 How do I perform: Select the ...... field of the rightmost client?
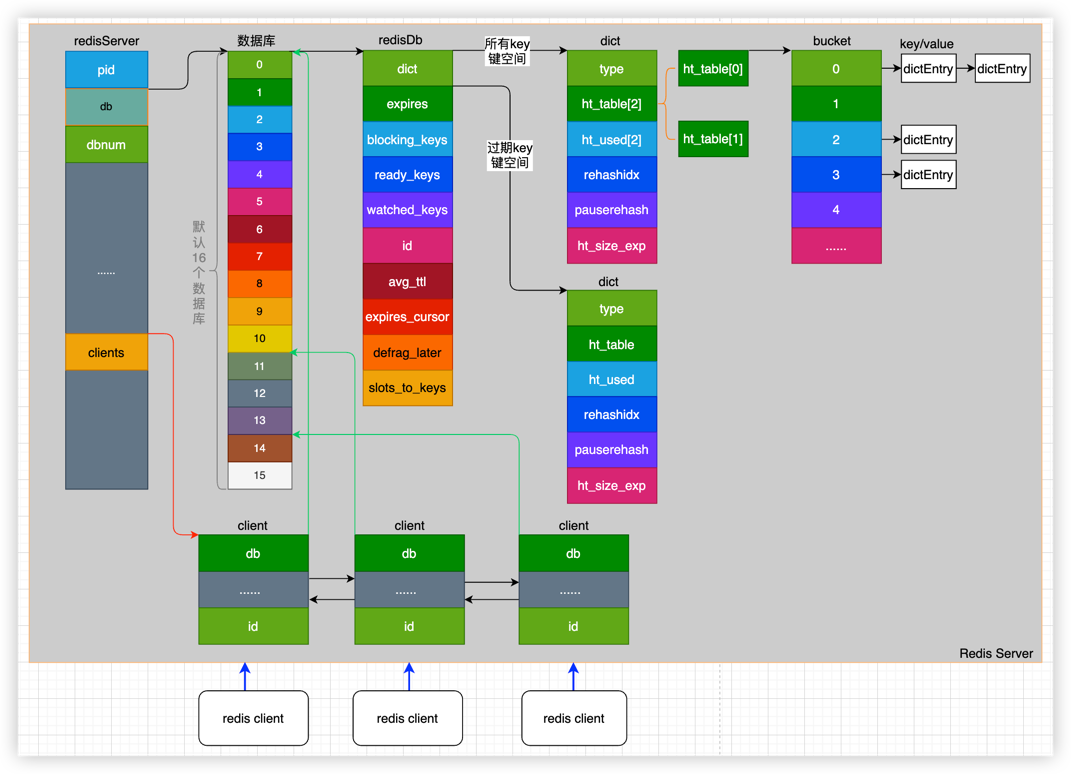click(x=574, y=590)
